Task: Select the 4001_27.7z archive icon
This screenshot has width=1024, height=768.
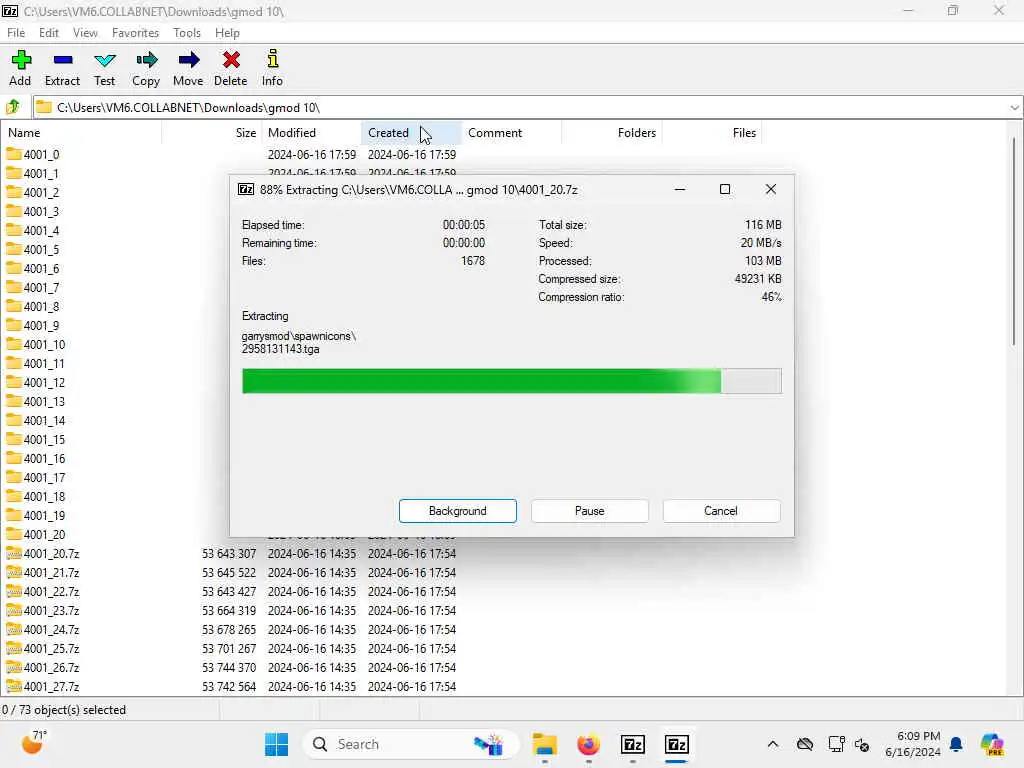Action: pos(14,686)
